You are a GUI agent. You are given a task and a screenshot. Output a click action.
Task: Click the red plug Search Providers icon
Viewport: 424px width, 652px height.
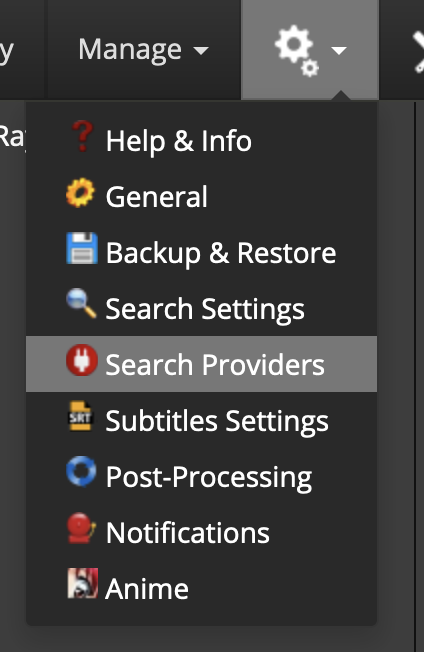tap(82, 360)
